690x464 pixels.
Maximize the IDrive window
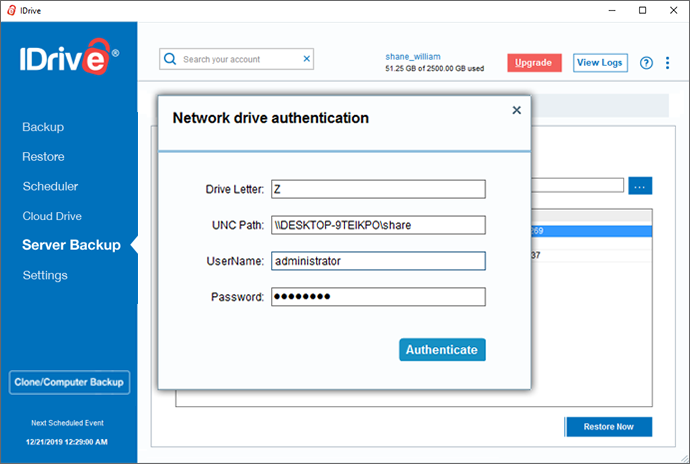[642, 11]
